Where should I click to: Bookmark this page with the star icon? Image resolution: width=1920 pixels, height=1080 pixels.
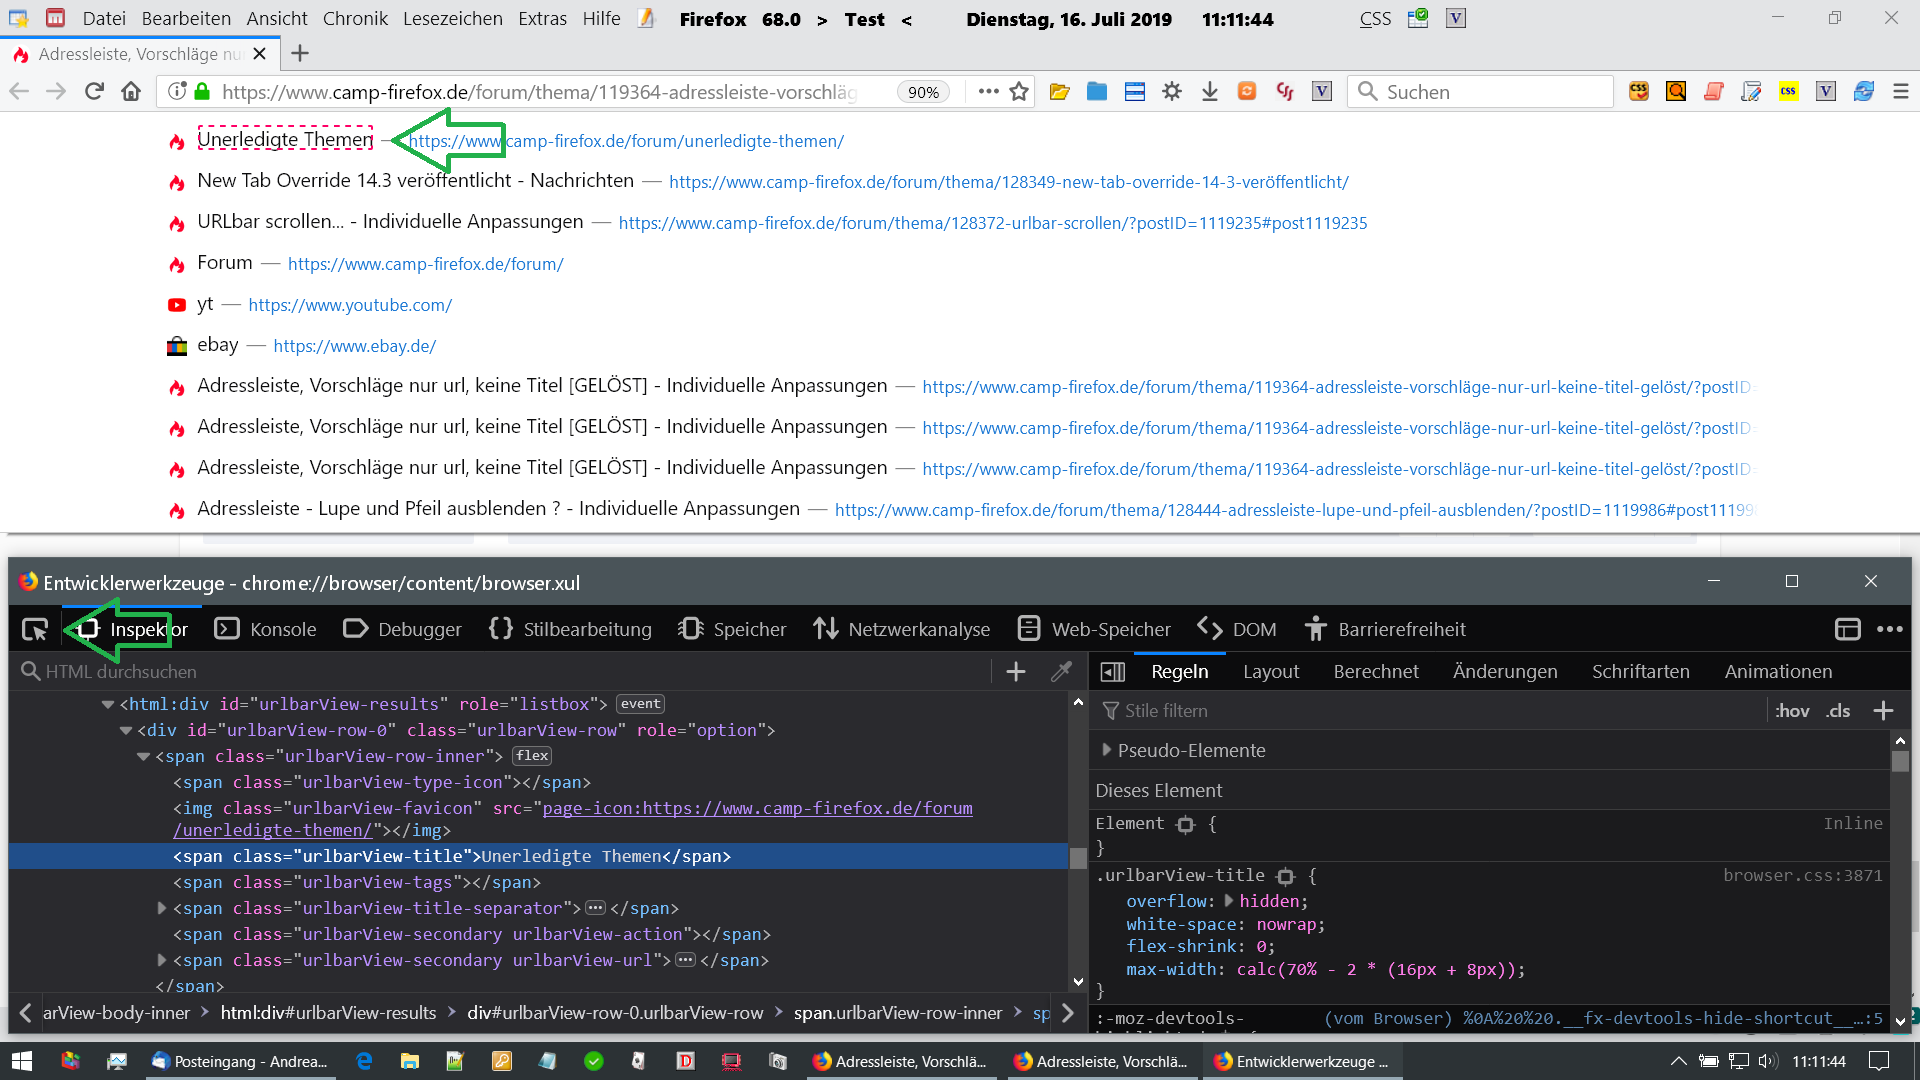[x=1019, y=92]
